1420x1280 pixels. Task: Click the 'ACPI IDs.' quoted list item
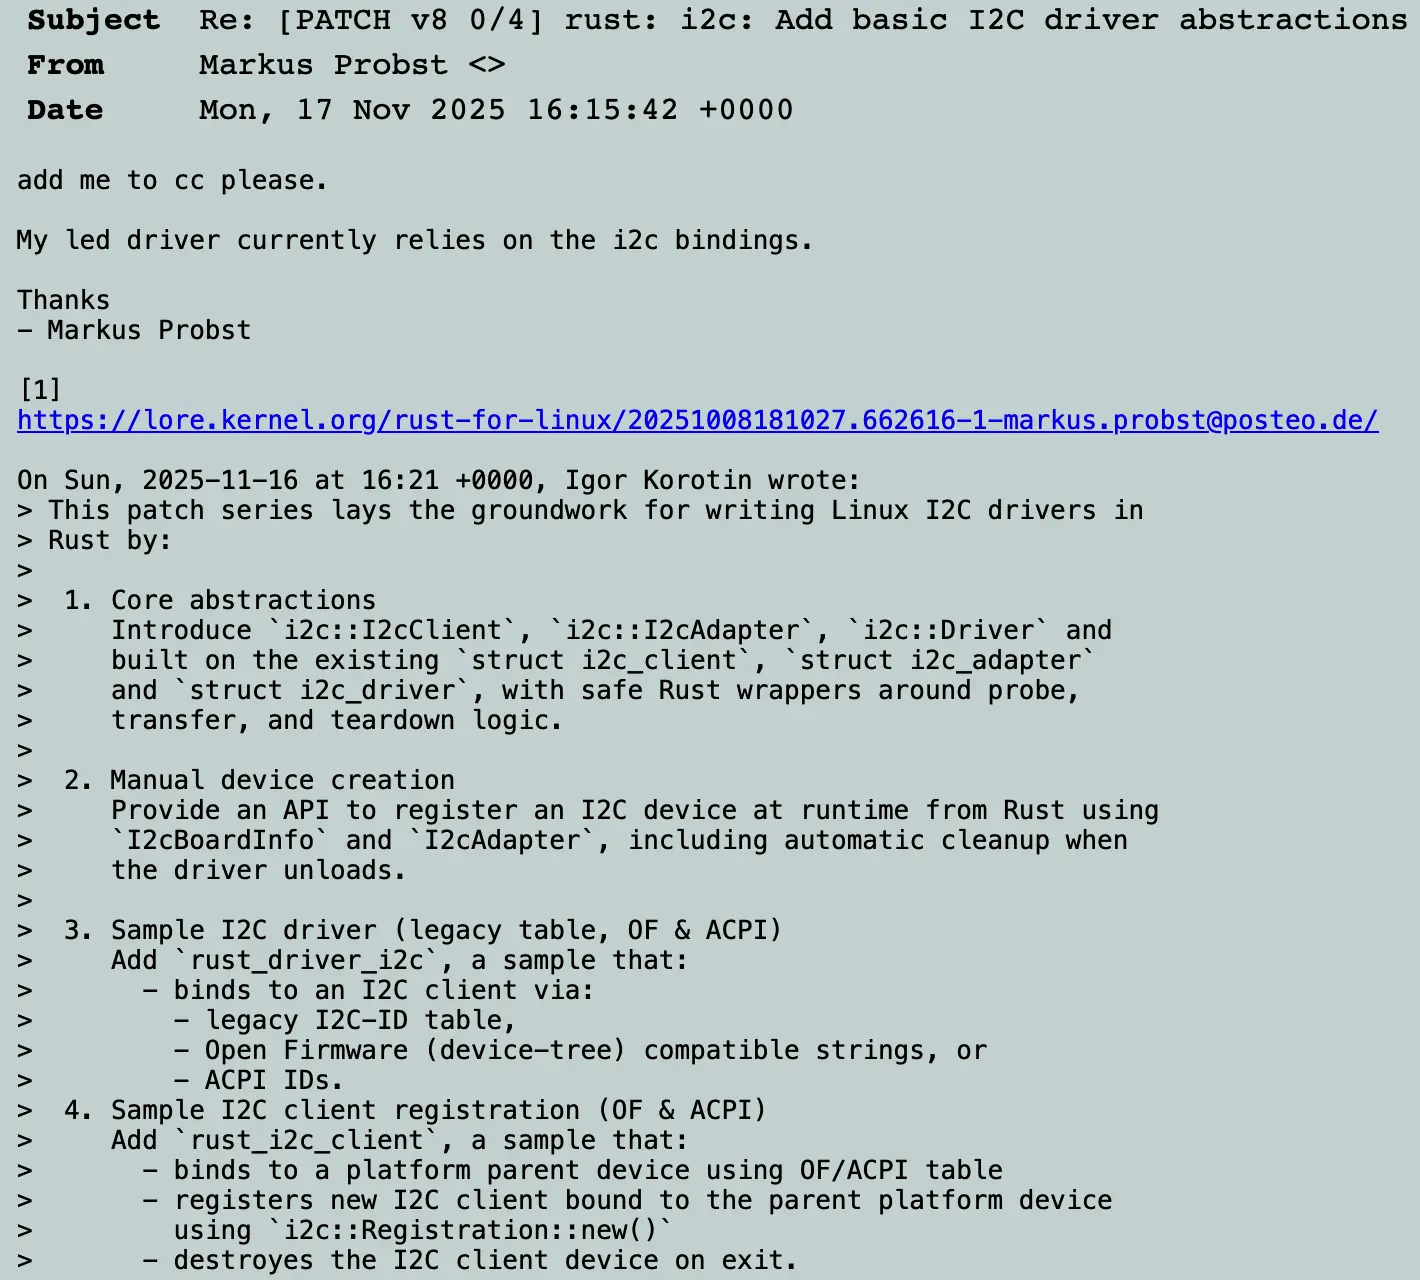pyautogui.click(x=258, y=1080)
